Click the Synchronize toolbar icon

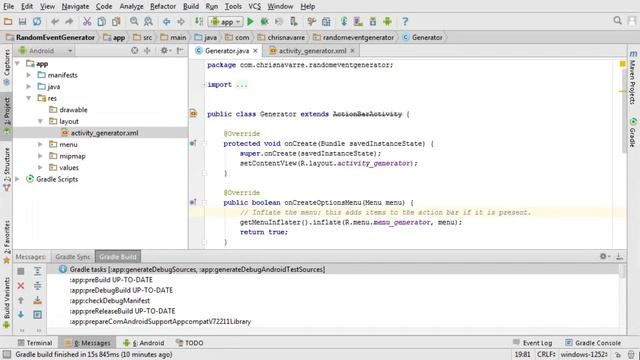click(37, 22)
